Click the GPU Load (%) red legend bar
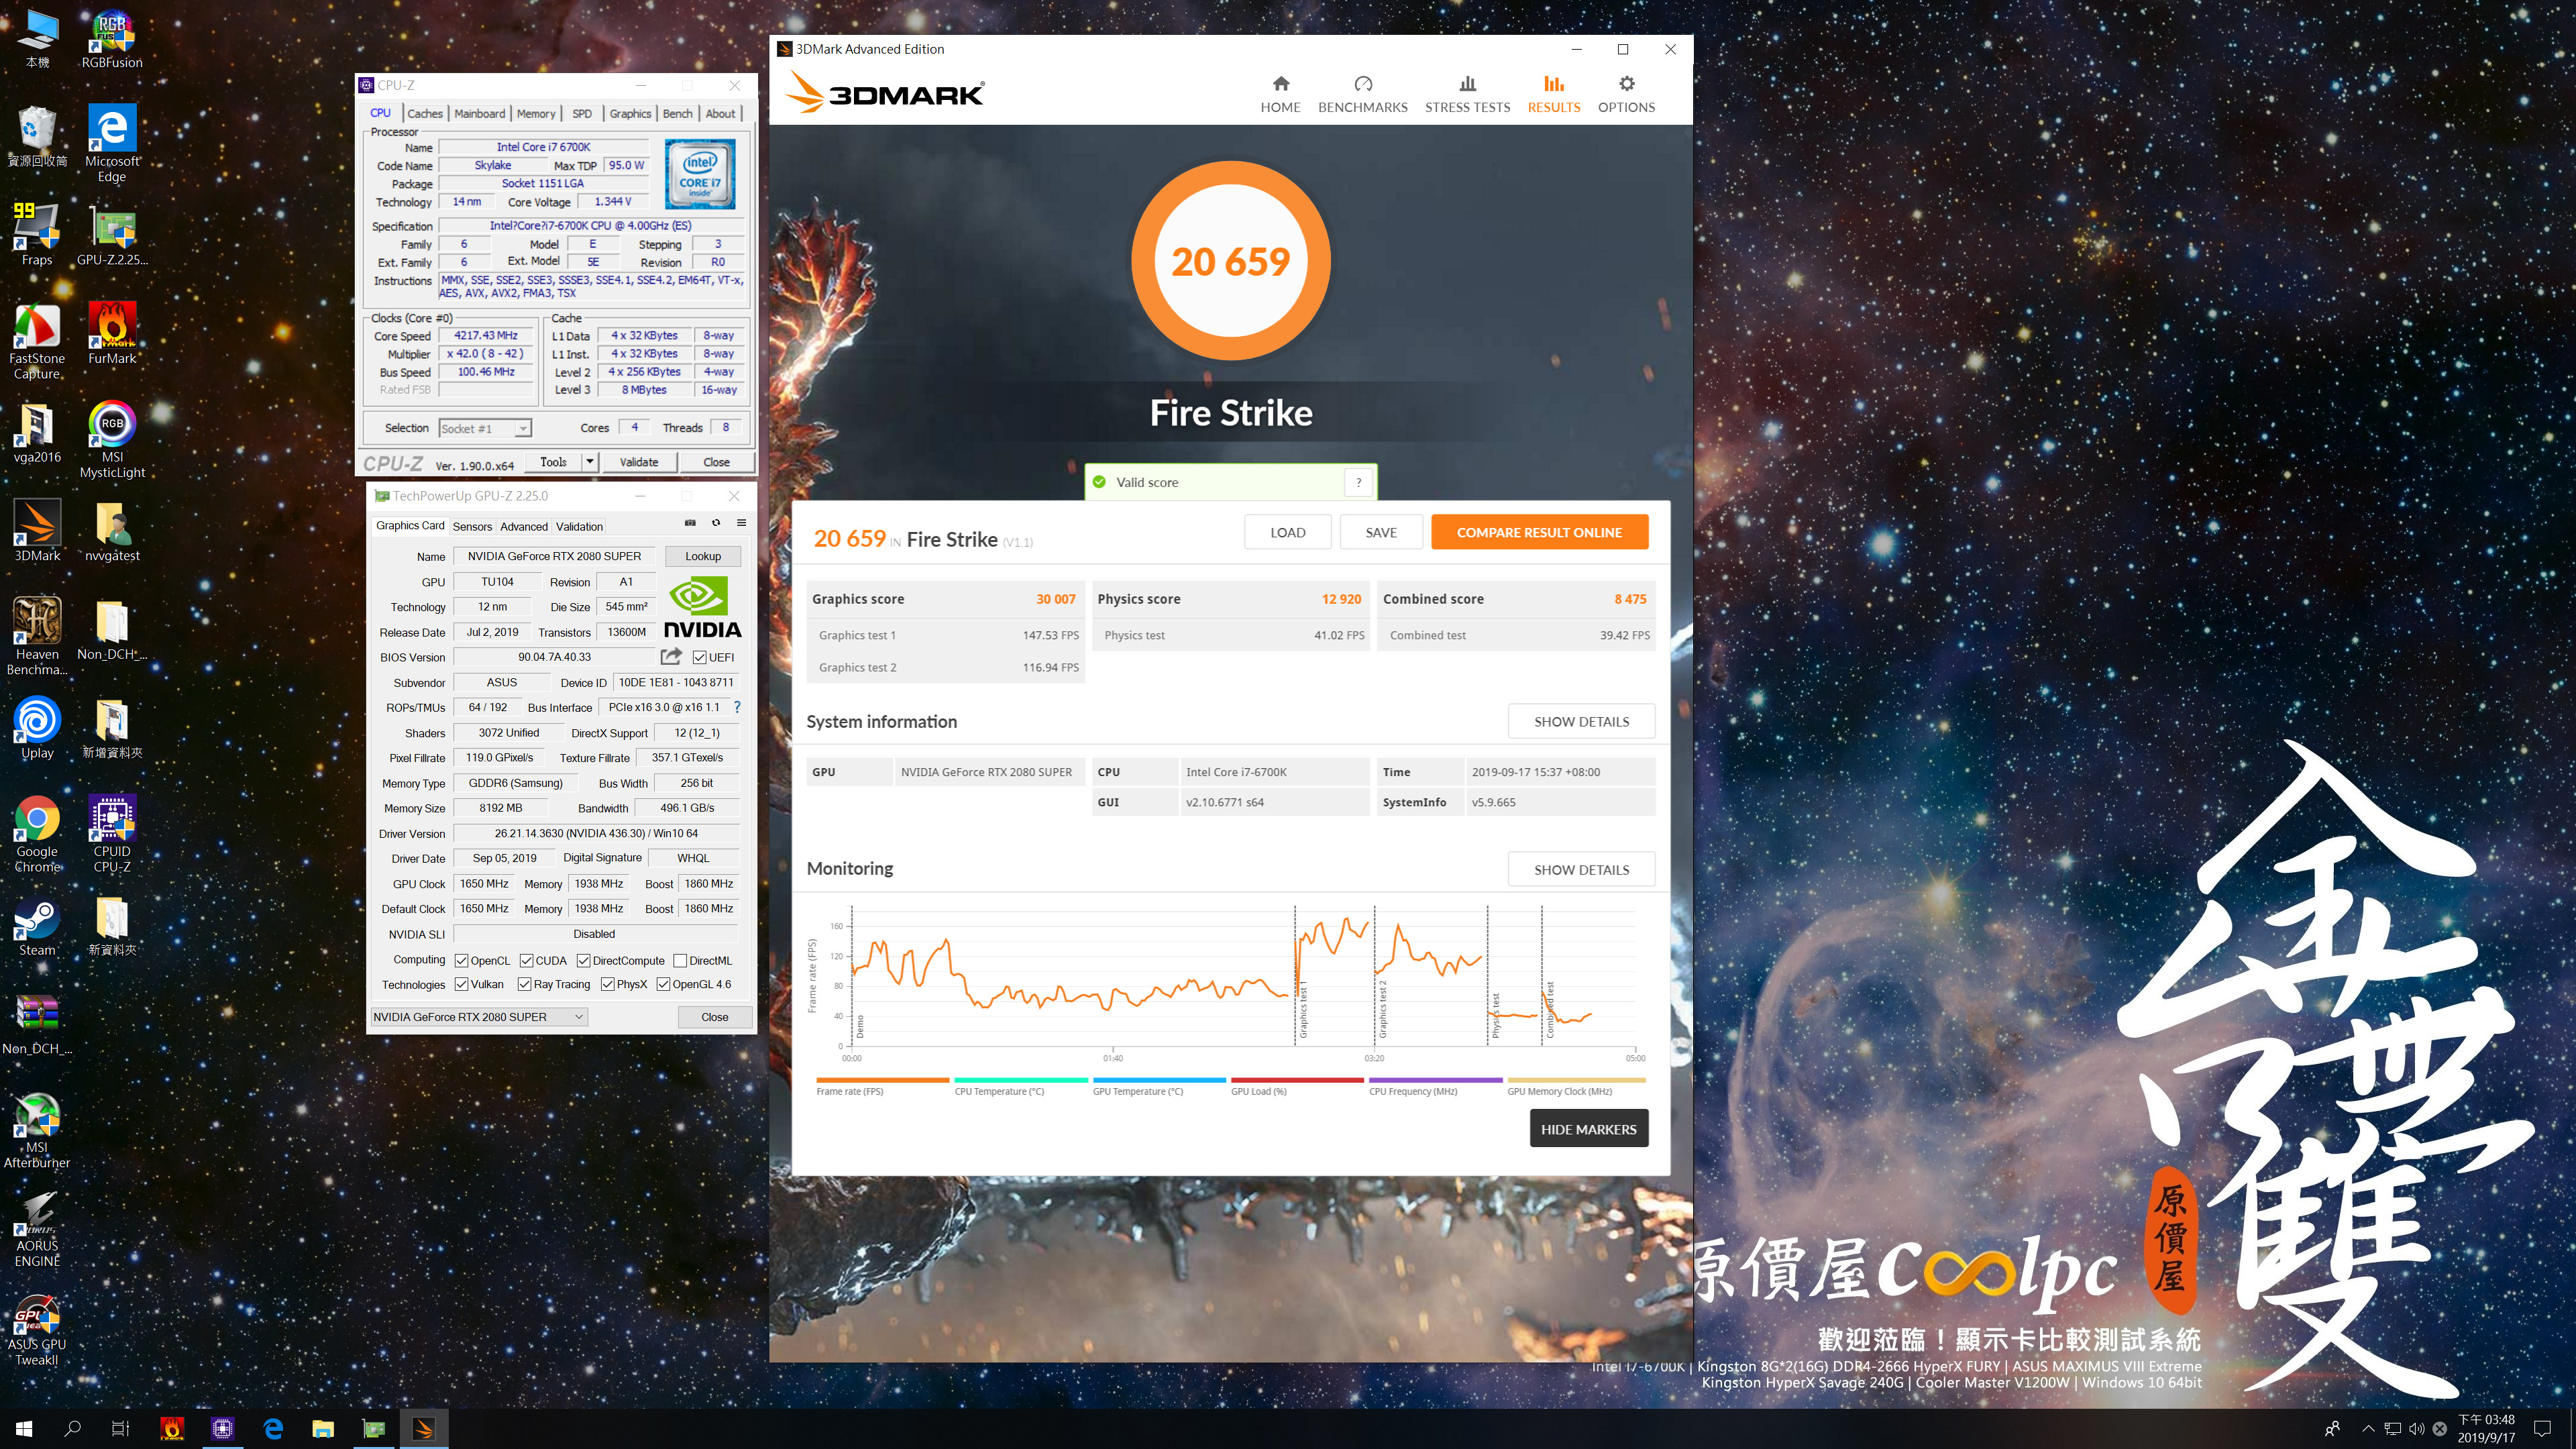2576x1449 pixels. click(1297, 1080)
